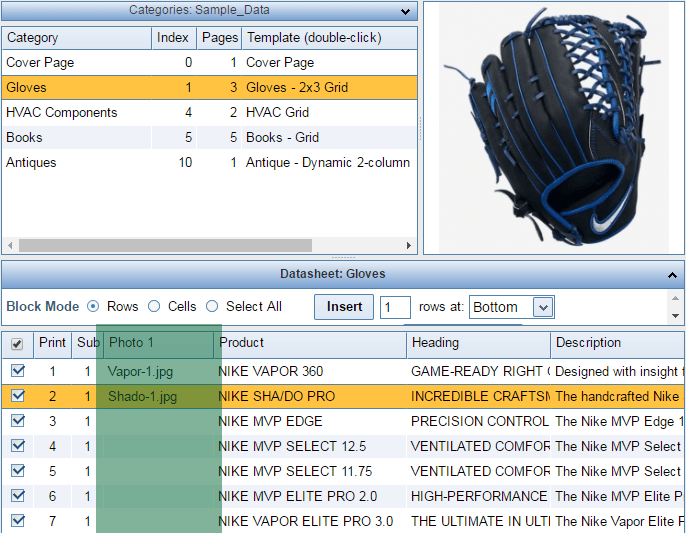Toggle checkbox for NIKE MVP SELECT 11.75 row
Screen dimensions: 686x533
pyautogui.click(x=18, y=470)
